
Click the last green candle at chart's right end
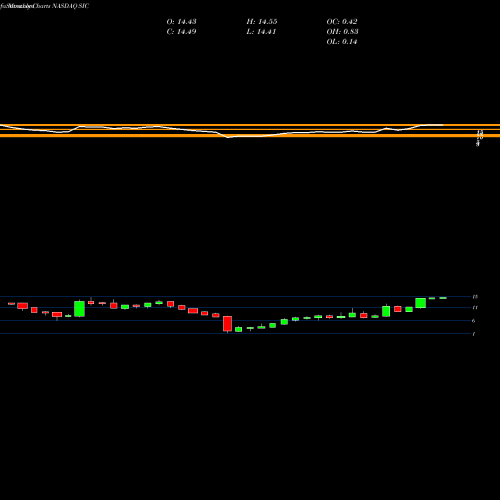point(443,298)
